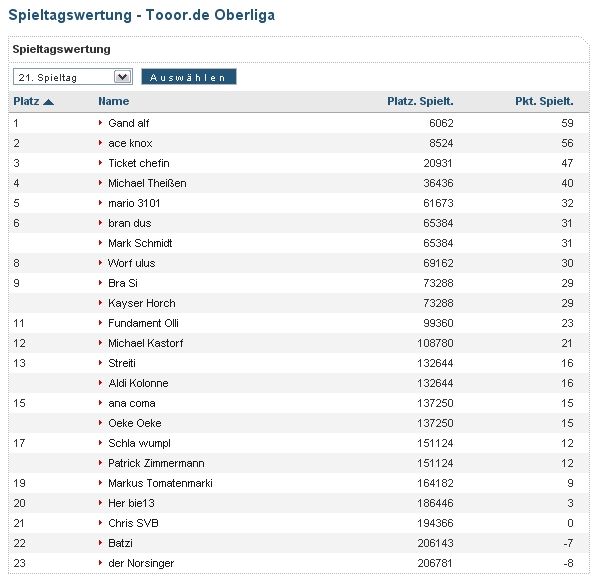Sort table by Name column
Viewport: 595px width, 579px height.
113,101
